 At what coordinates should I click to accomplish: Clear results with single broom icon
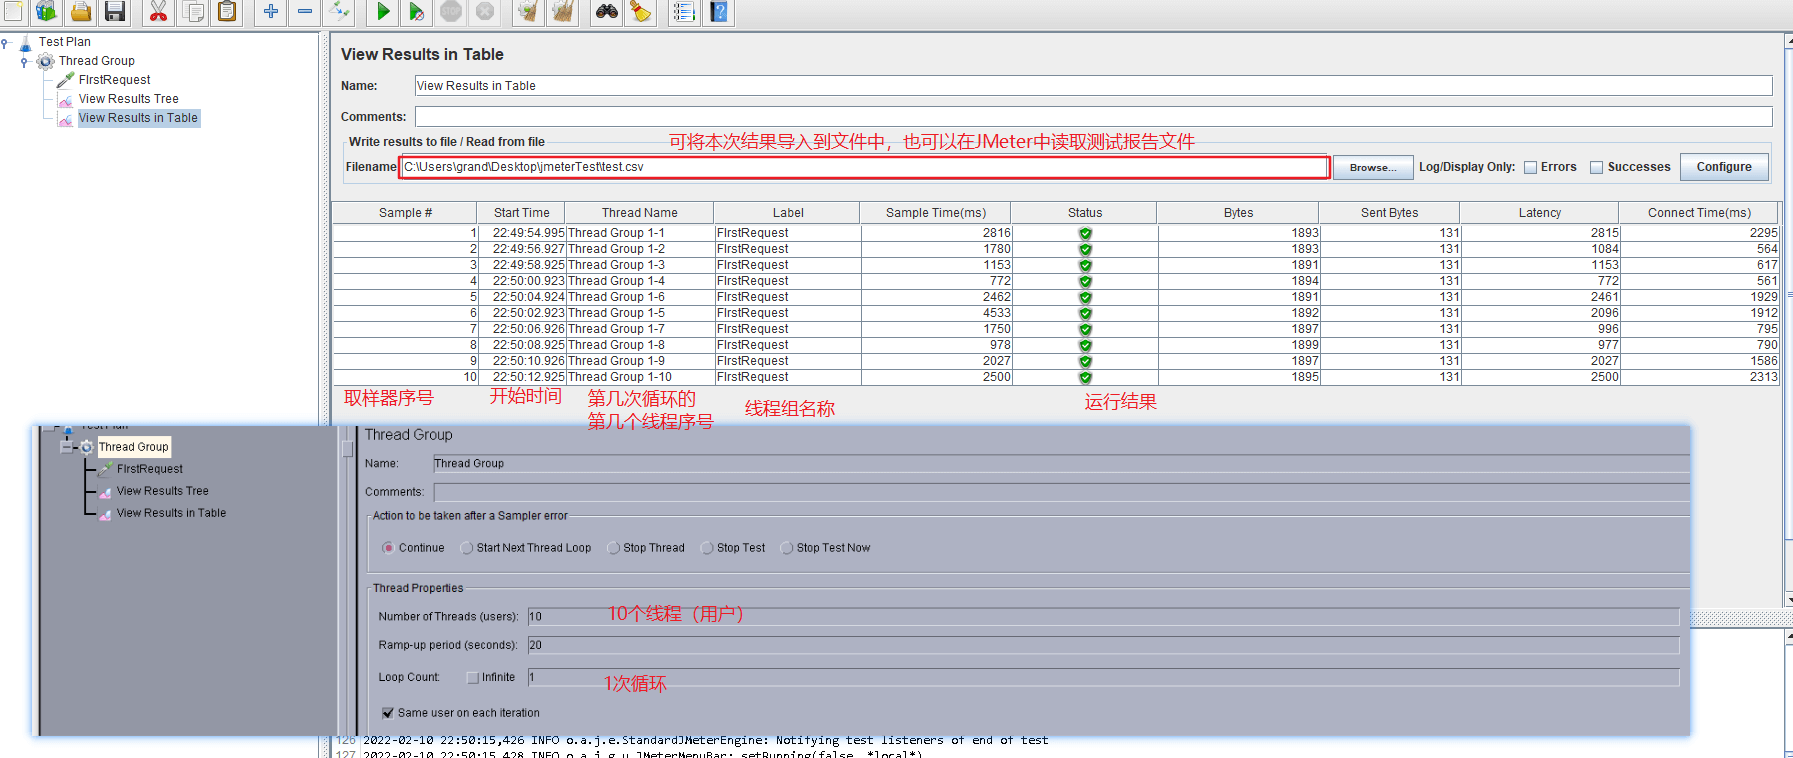pyautogui.click(x=528, y=11)
